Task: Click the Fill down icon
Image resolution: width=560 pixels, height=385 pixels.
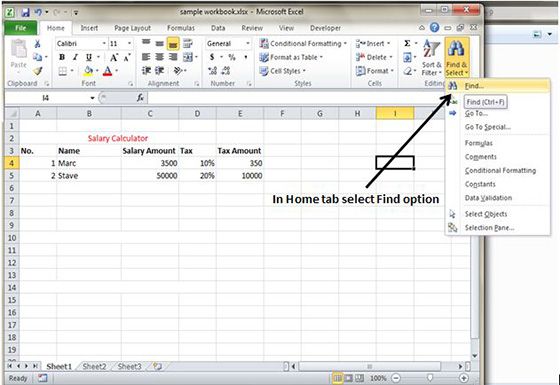Action: (x=407, y=57)
